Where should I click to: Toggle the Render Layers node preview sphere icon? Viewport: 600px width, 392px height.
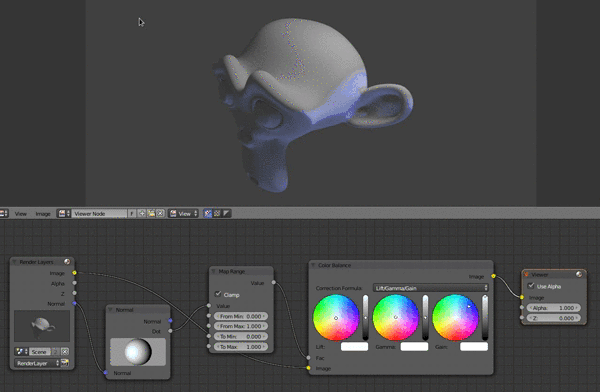[67, 262]
